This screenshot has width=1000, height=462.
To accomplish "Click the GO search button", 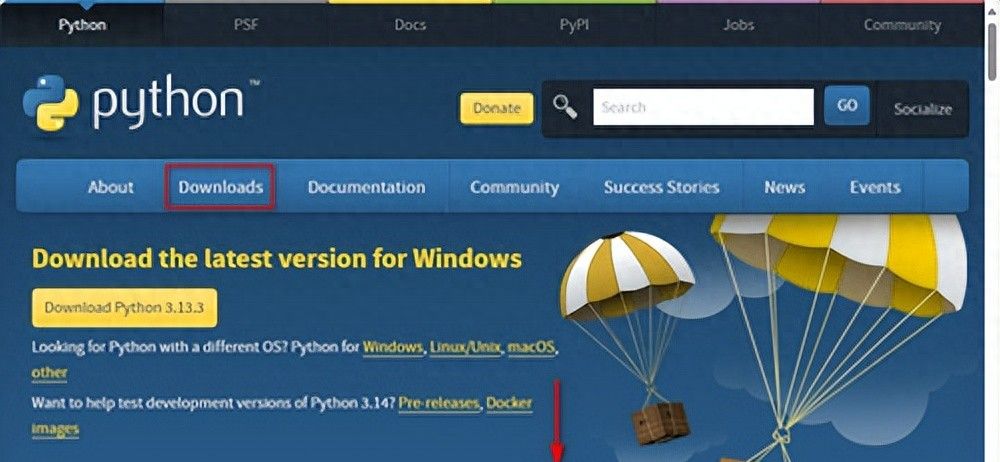I will pyautogui.click(x=847, y=105).
